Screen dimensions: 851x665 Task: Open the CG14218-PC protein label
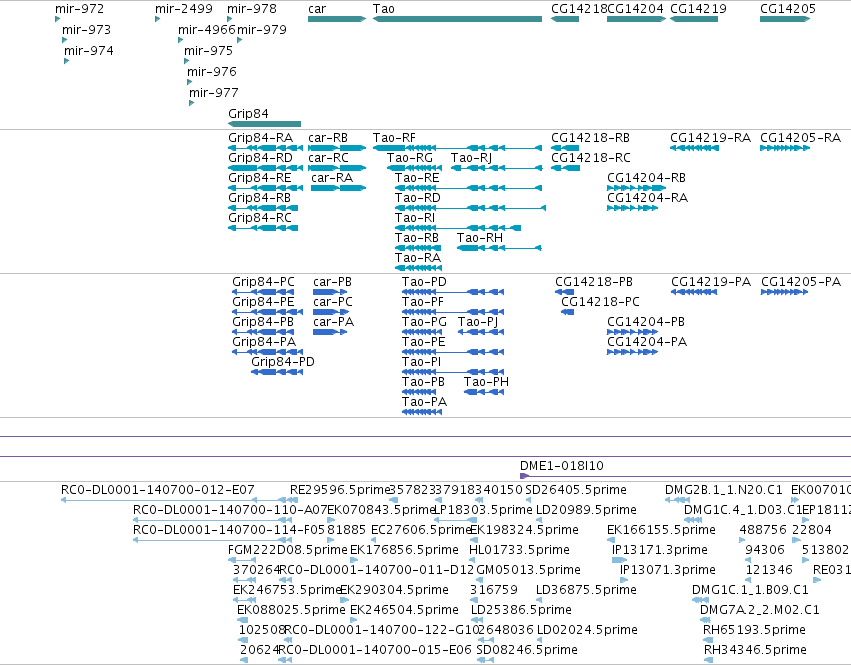(600, 301)
